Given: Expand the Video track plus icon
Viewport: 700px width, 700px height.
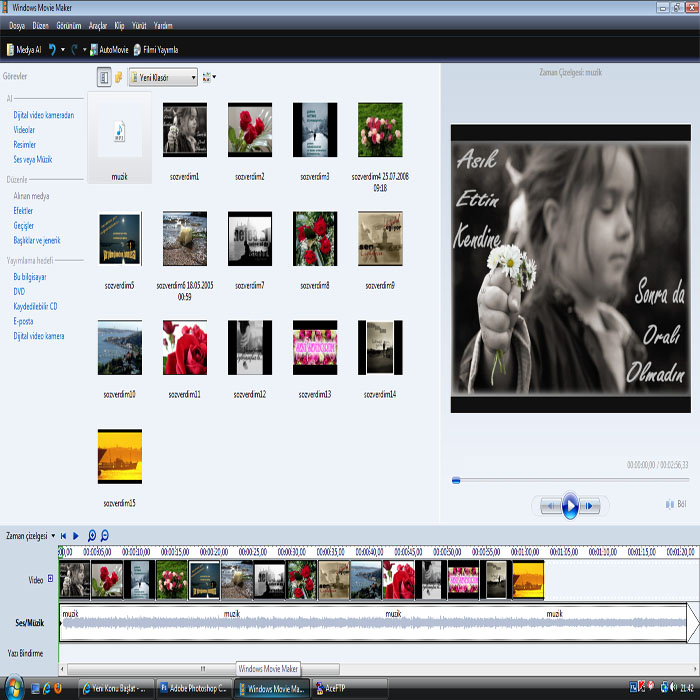Looking at the screenshot, I should point(50,579).
